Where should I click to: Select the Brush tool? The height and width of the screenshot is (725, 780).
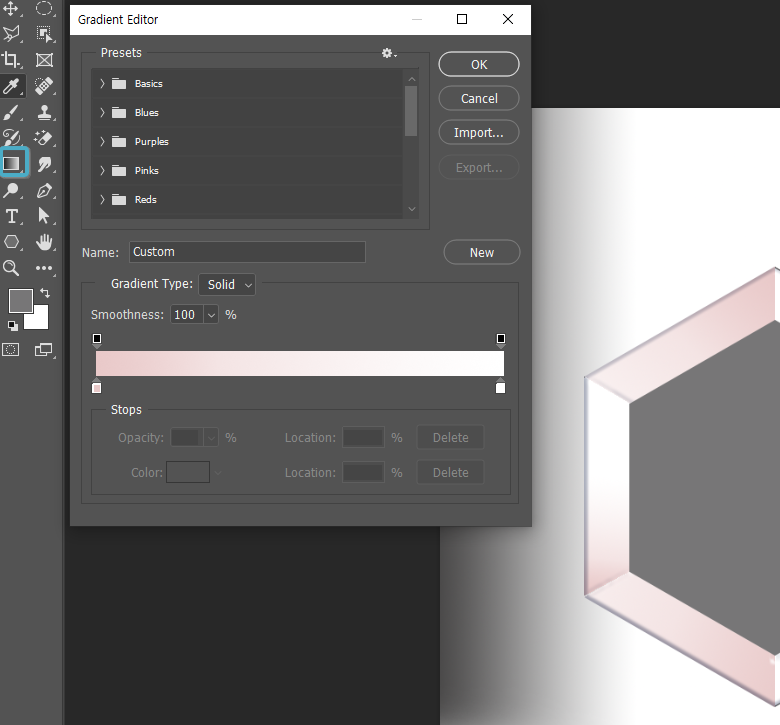[11, 112]
